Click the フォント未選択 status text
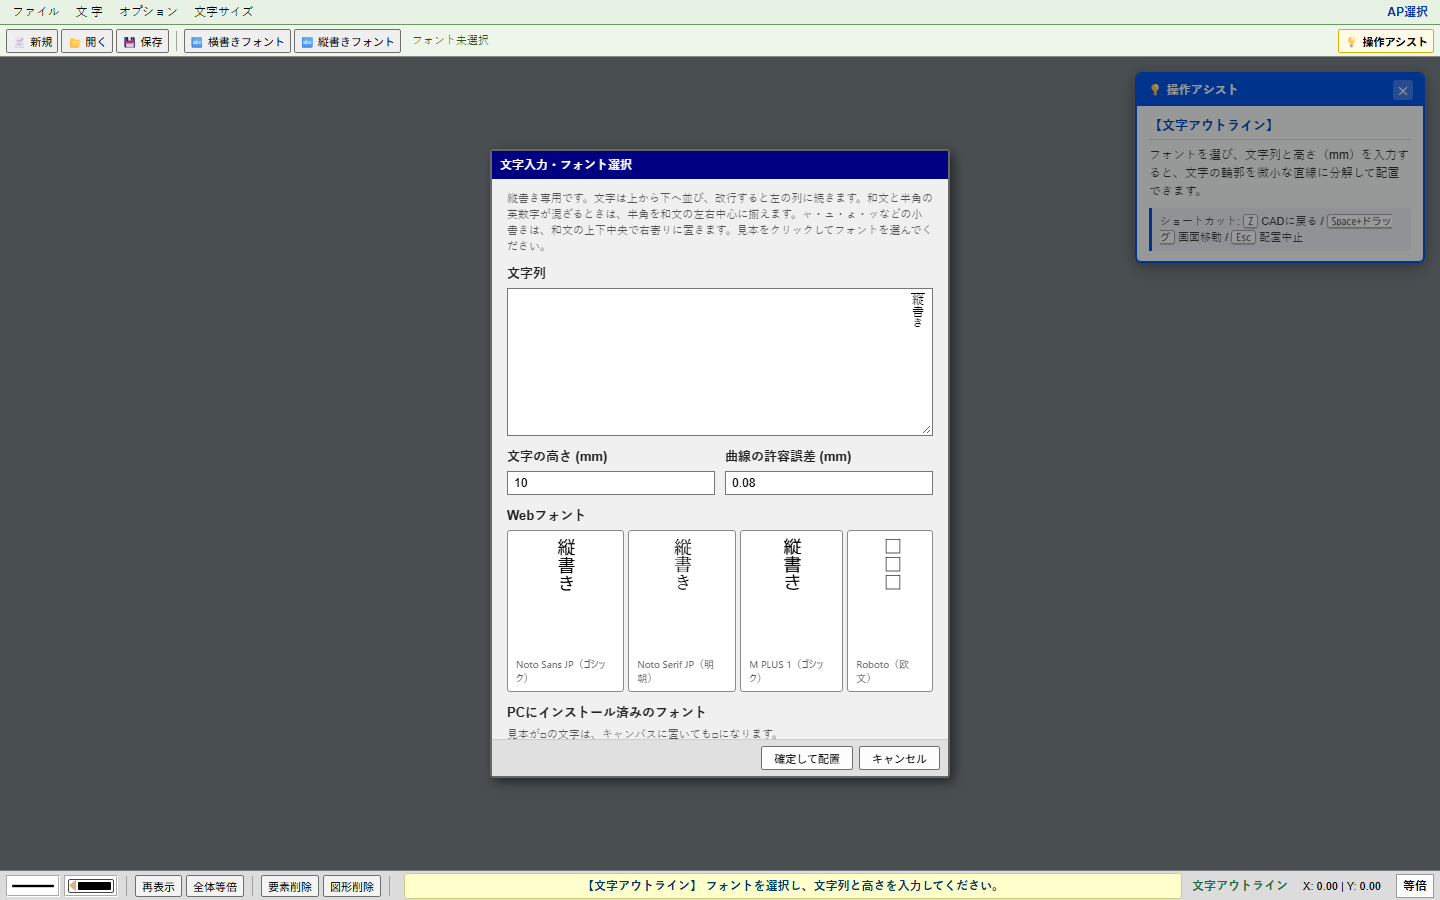This screenshot has width=1440, height=900. (450, 40)
